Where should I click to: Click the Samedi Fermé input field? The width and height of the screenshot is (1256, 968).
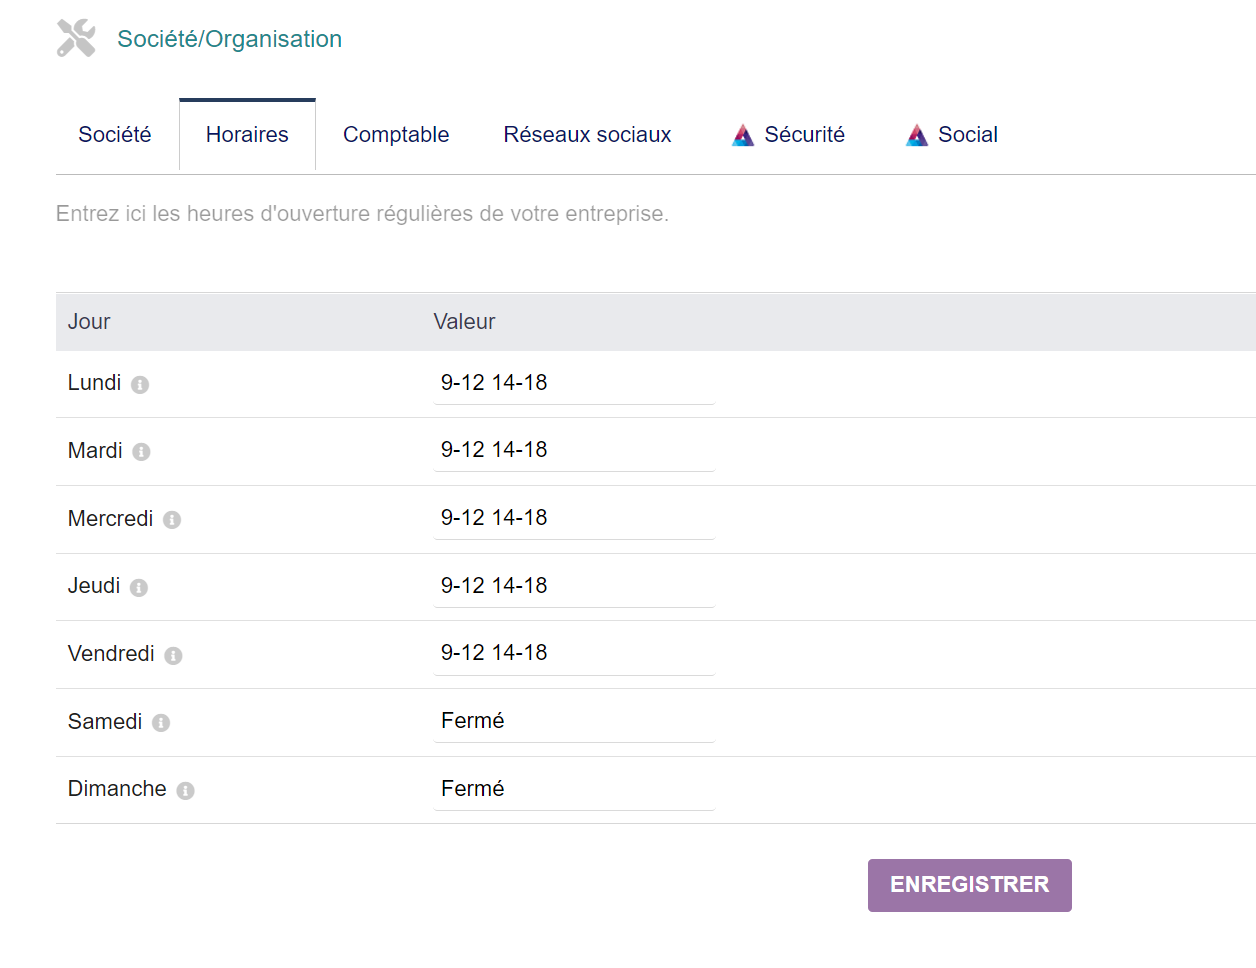click(573, 720)
